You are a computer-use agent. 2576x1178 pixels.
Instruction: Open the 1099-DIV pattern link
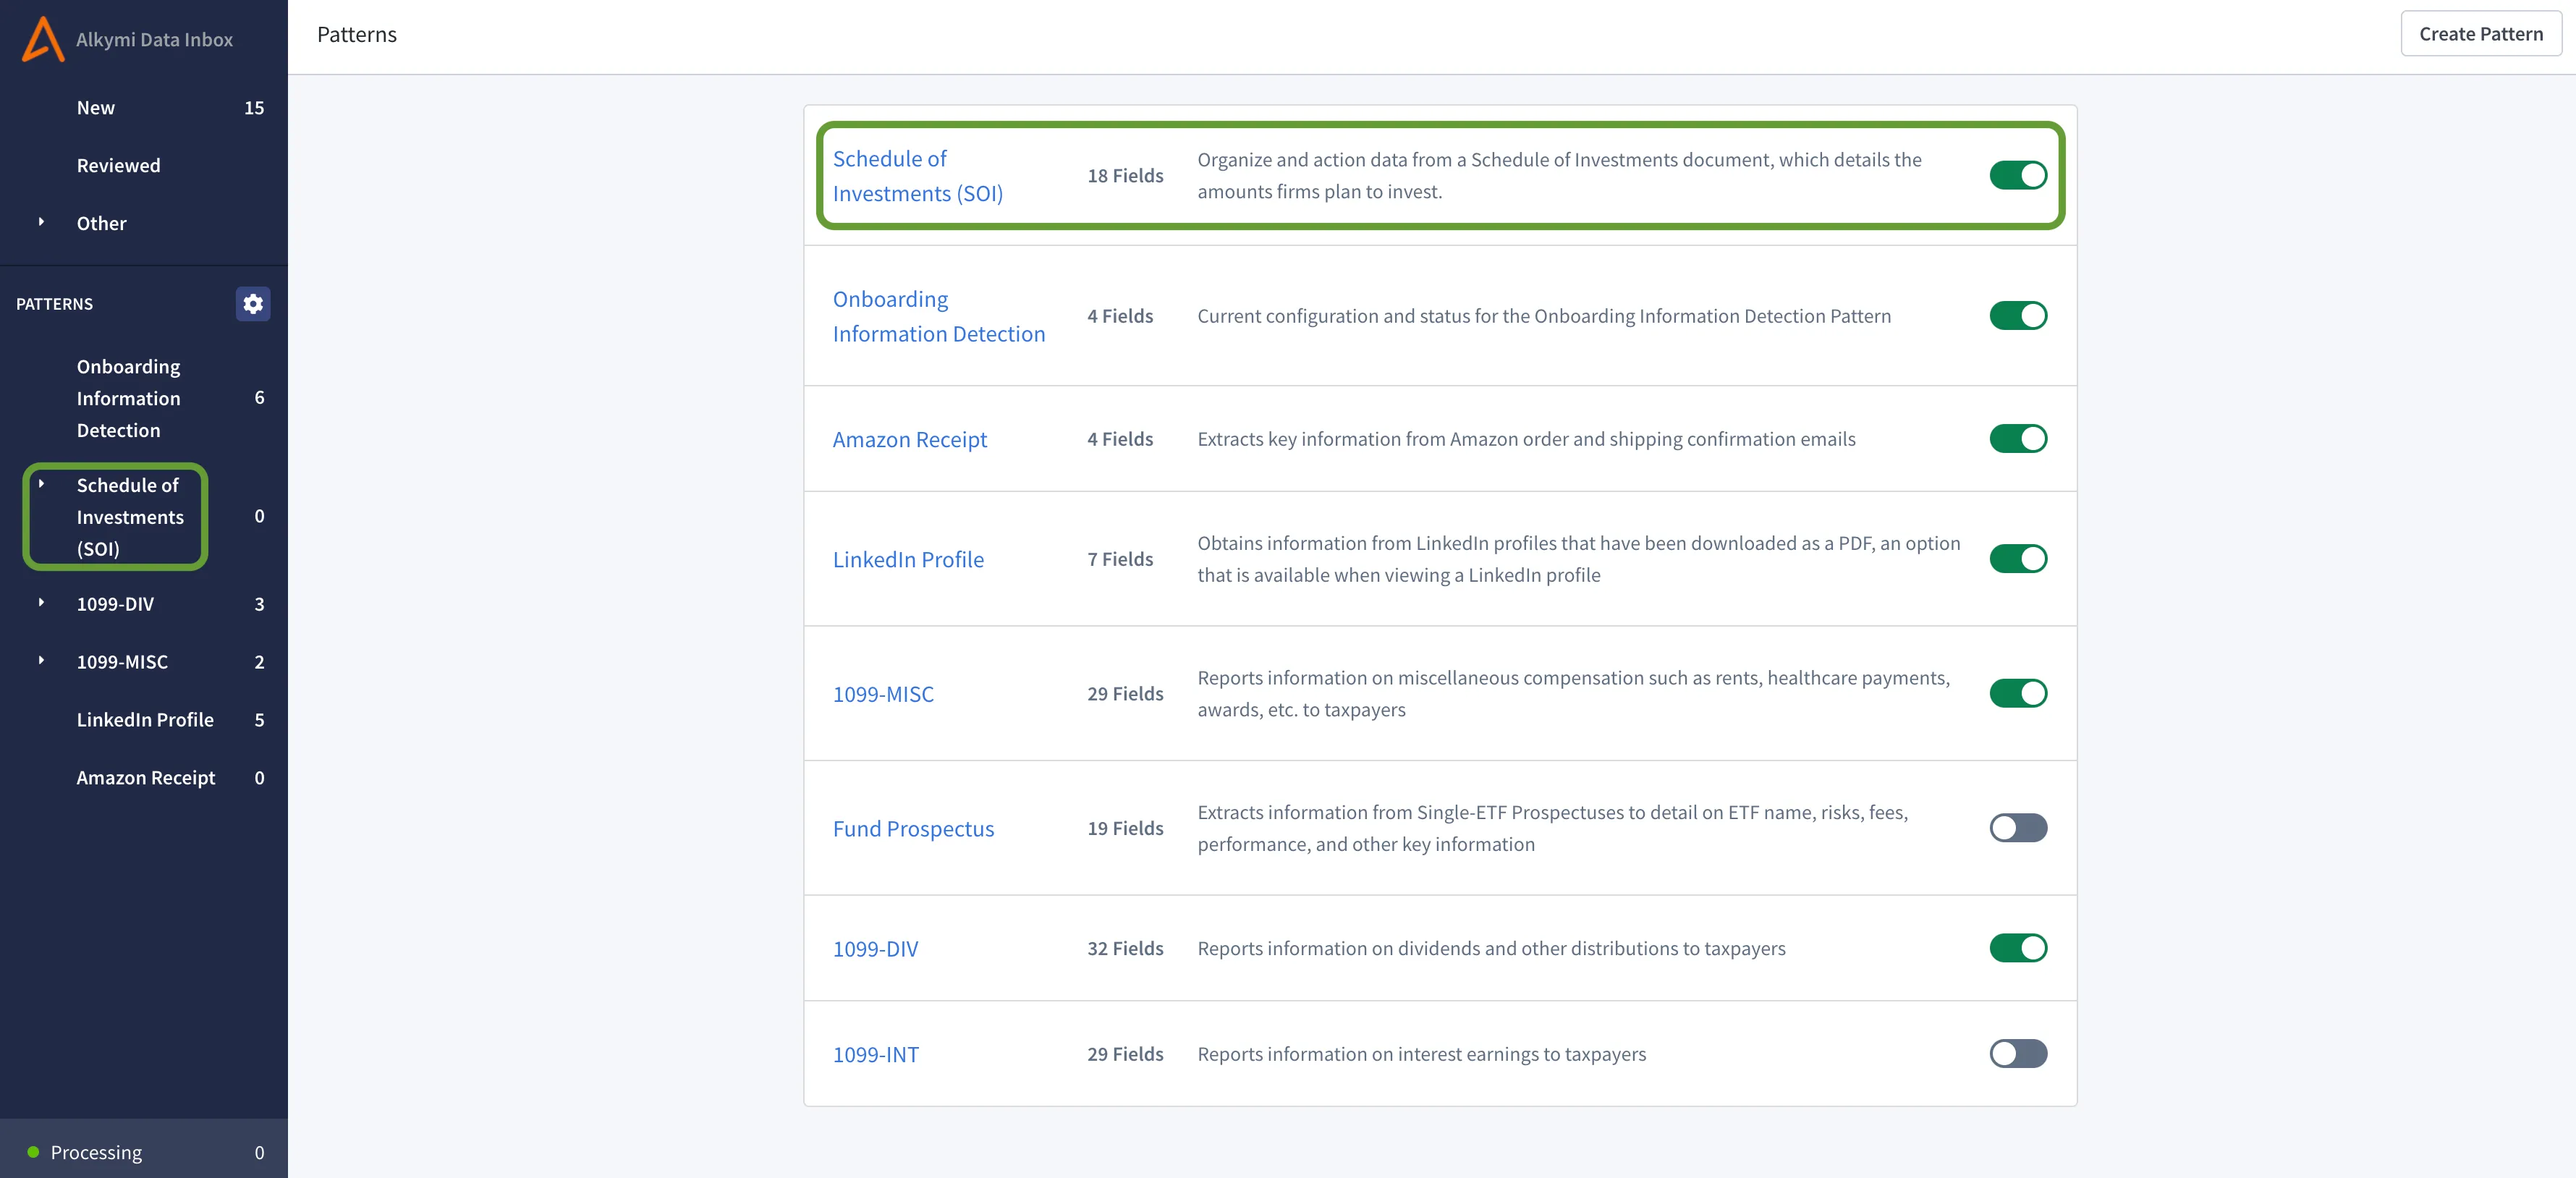click(875, 949)
